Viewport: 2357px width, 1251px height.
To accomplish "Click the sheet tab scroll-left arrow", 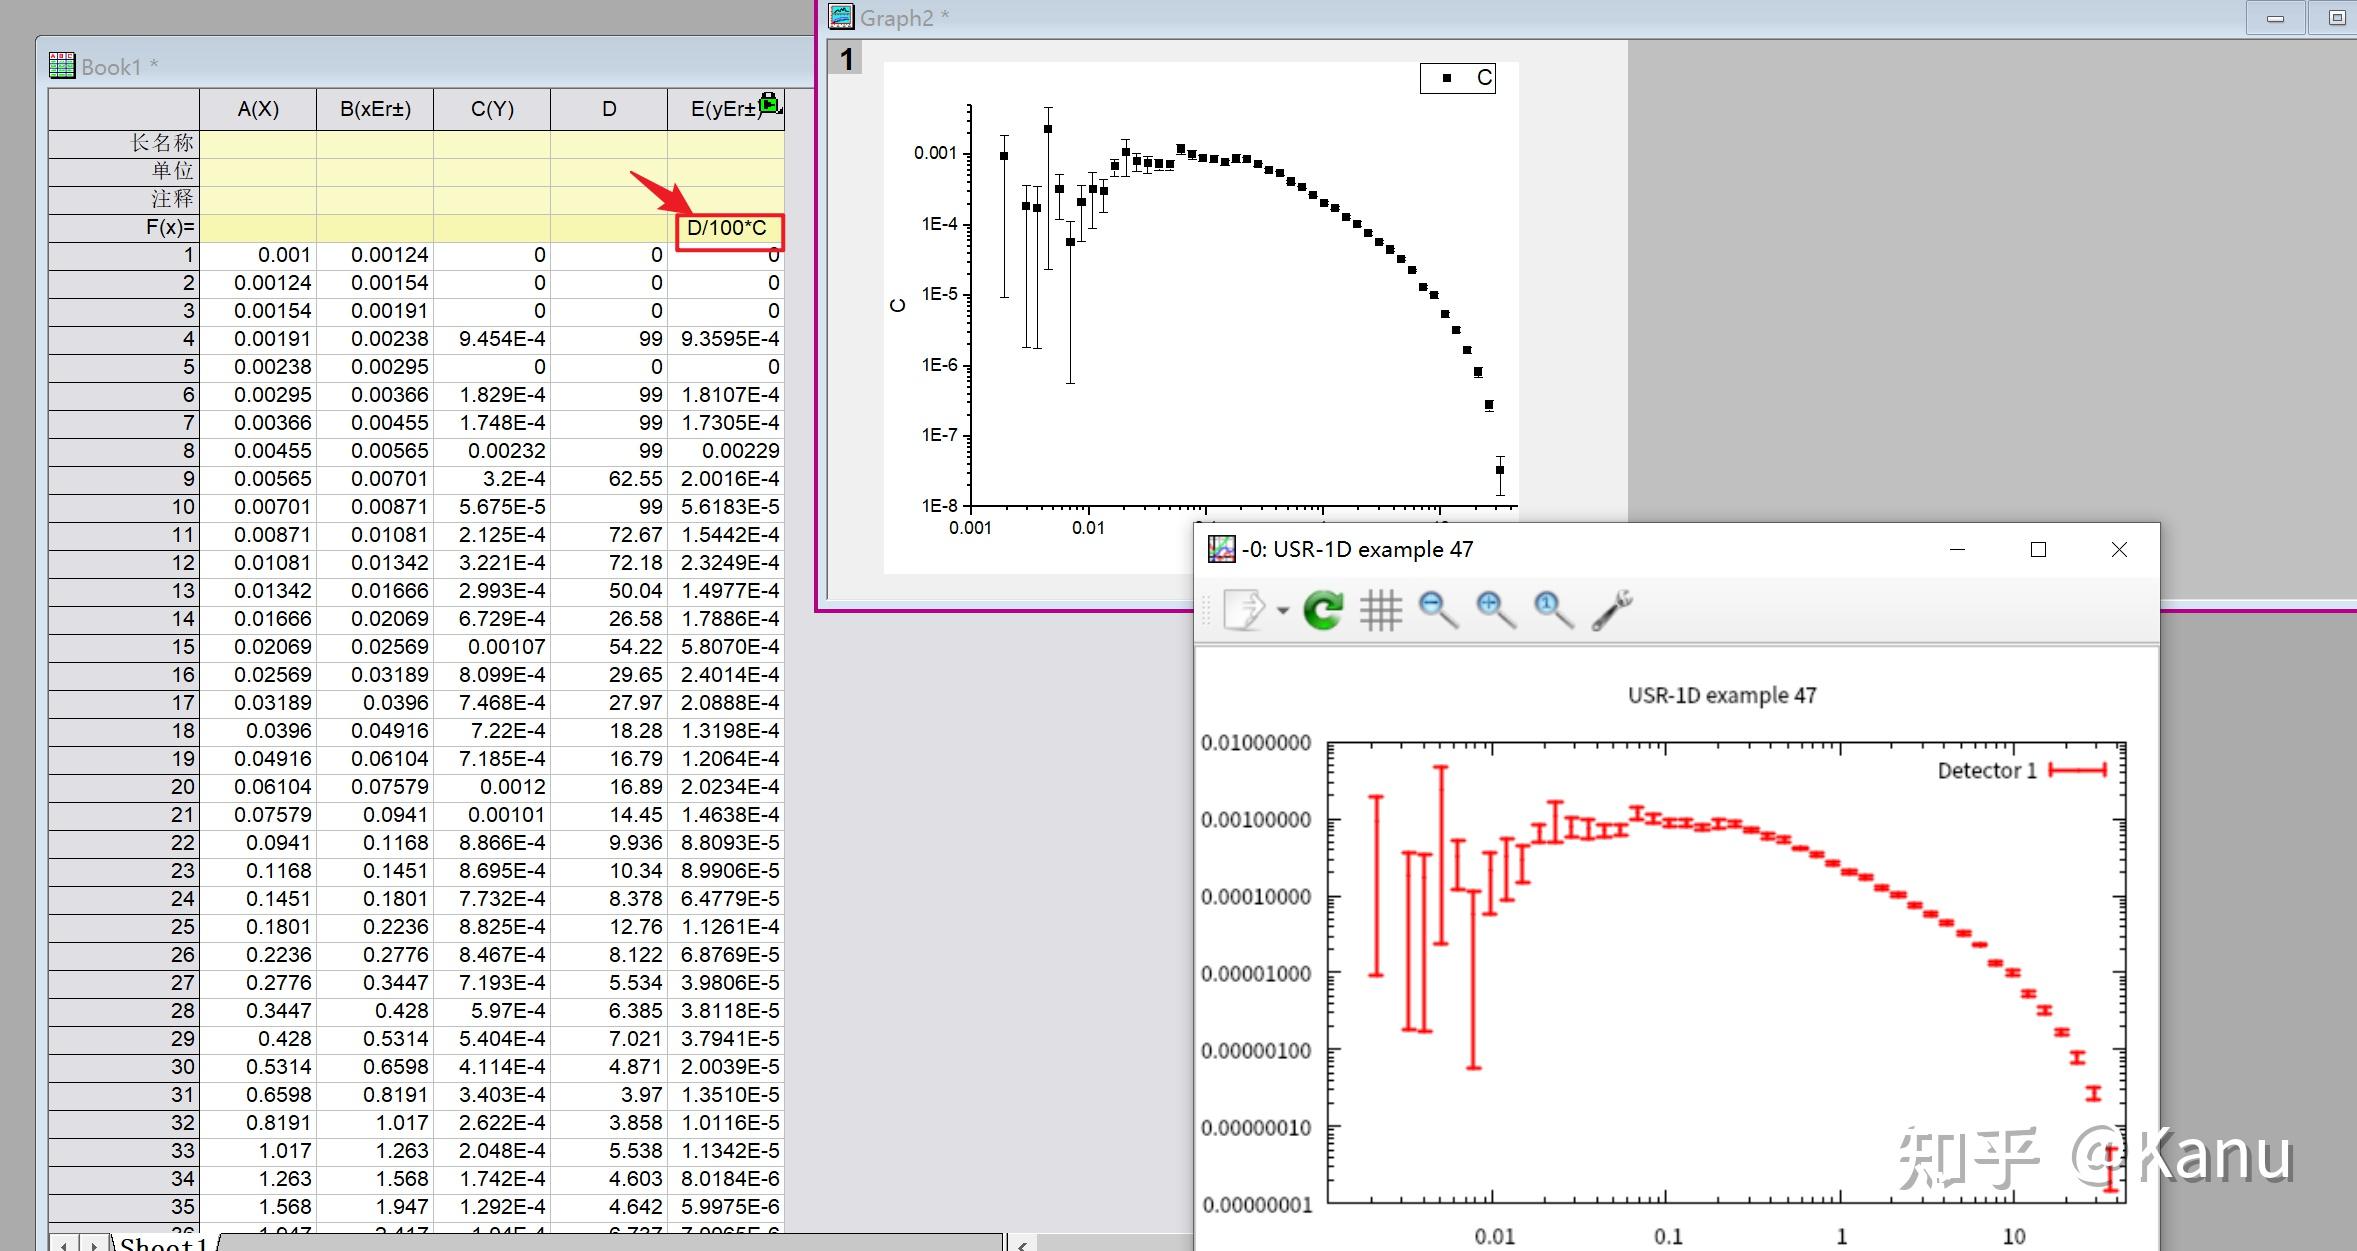I will point(64,1244).
